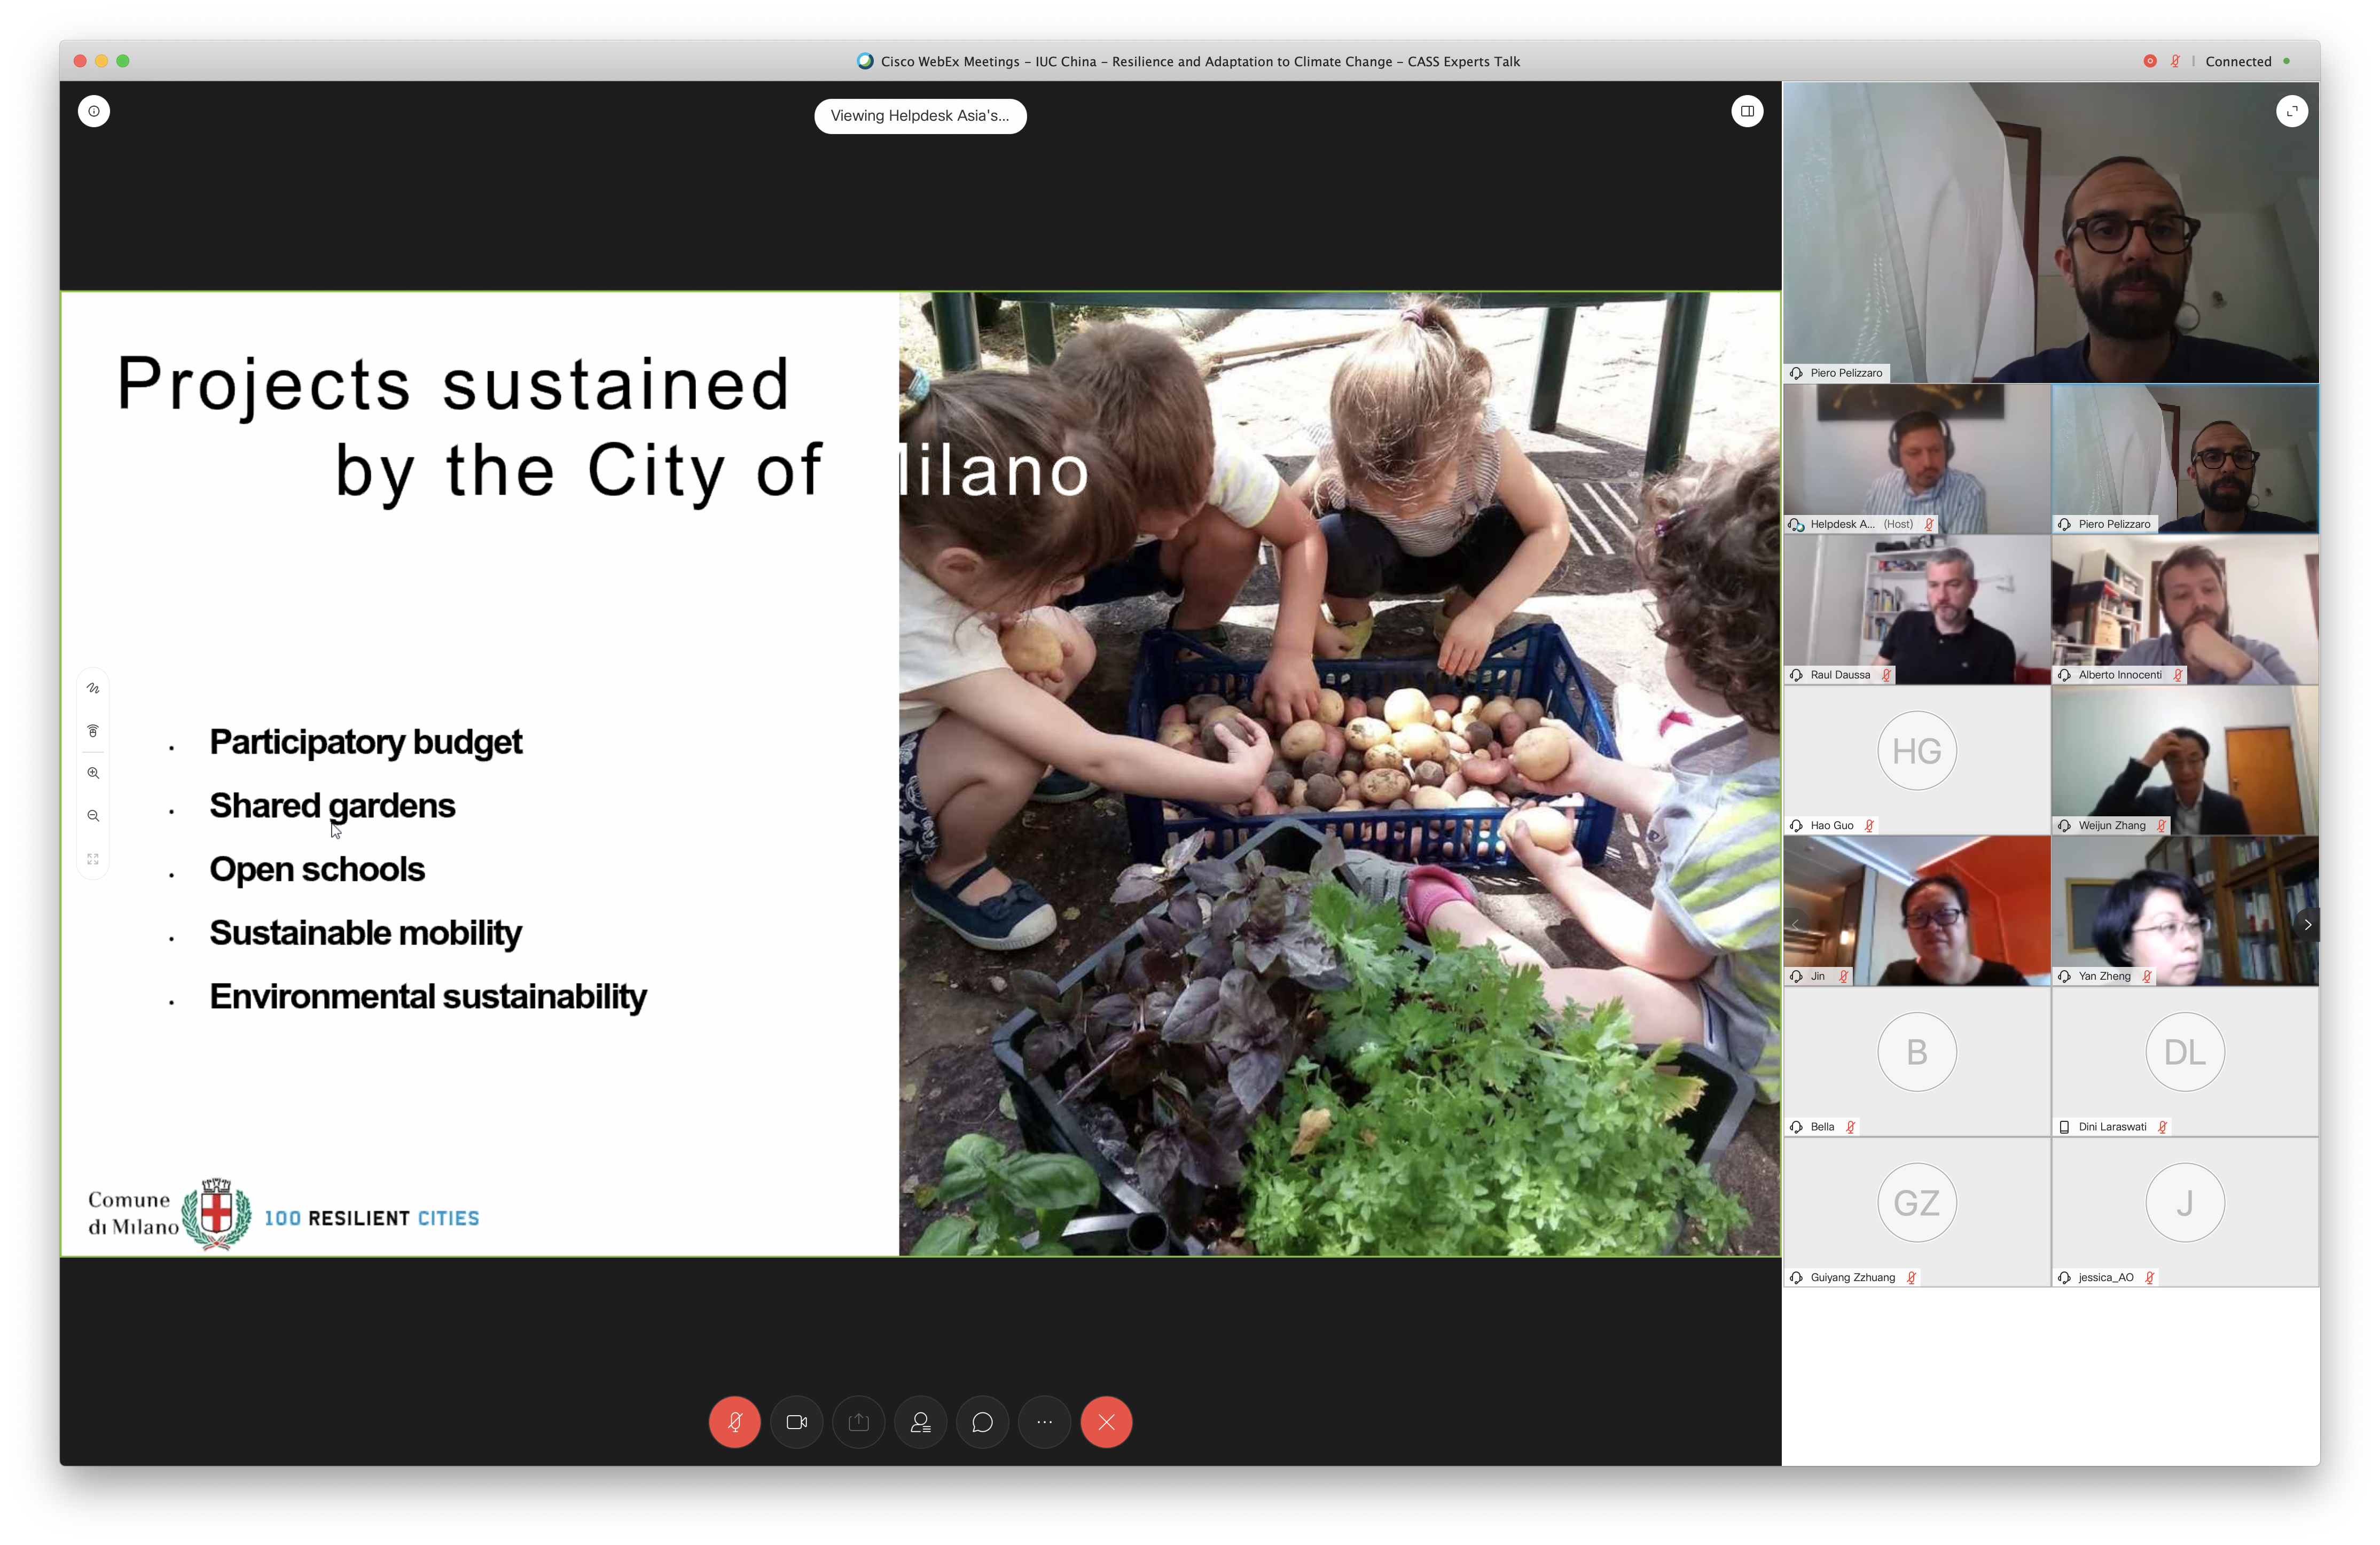Viewport: 2380px width, 1545px height.
Task: Click the zoom out magnifier icon
Action: (x=93, y=816)
